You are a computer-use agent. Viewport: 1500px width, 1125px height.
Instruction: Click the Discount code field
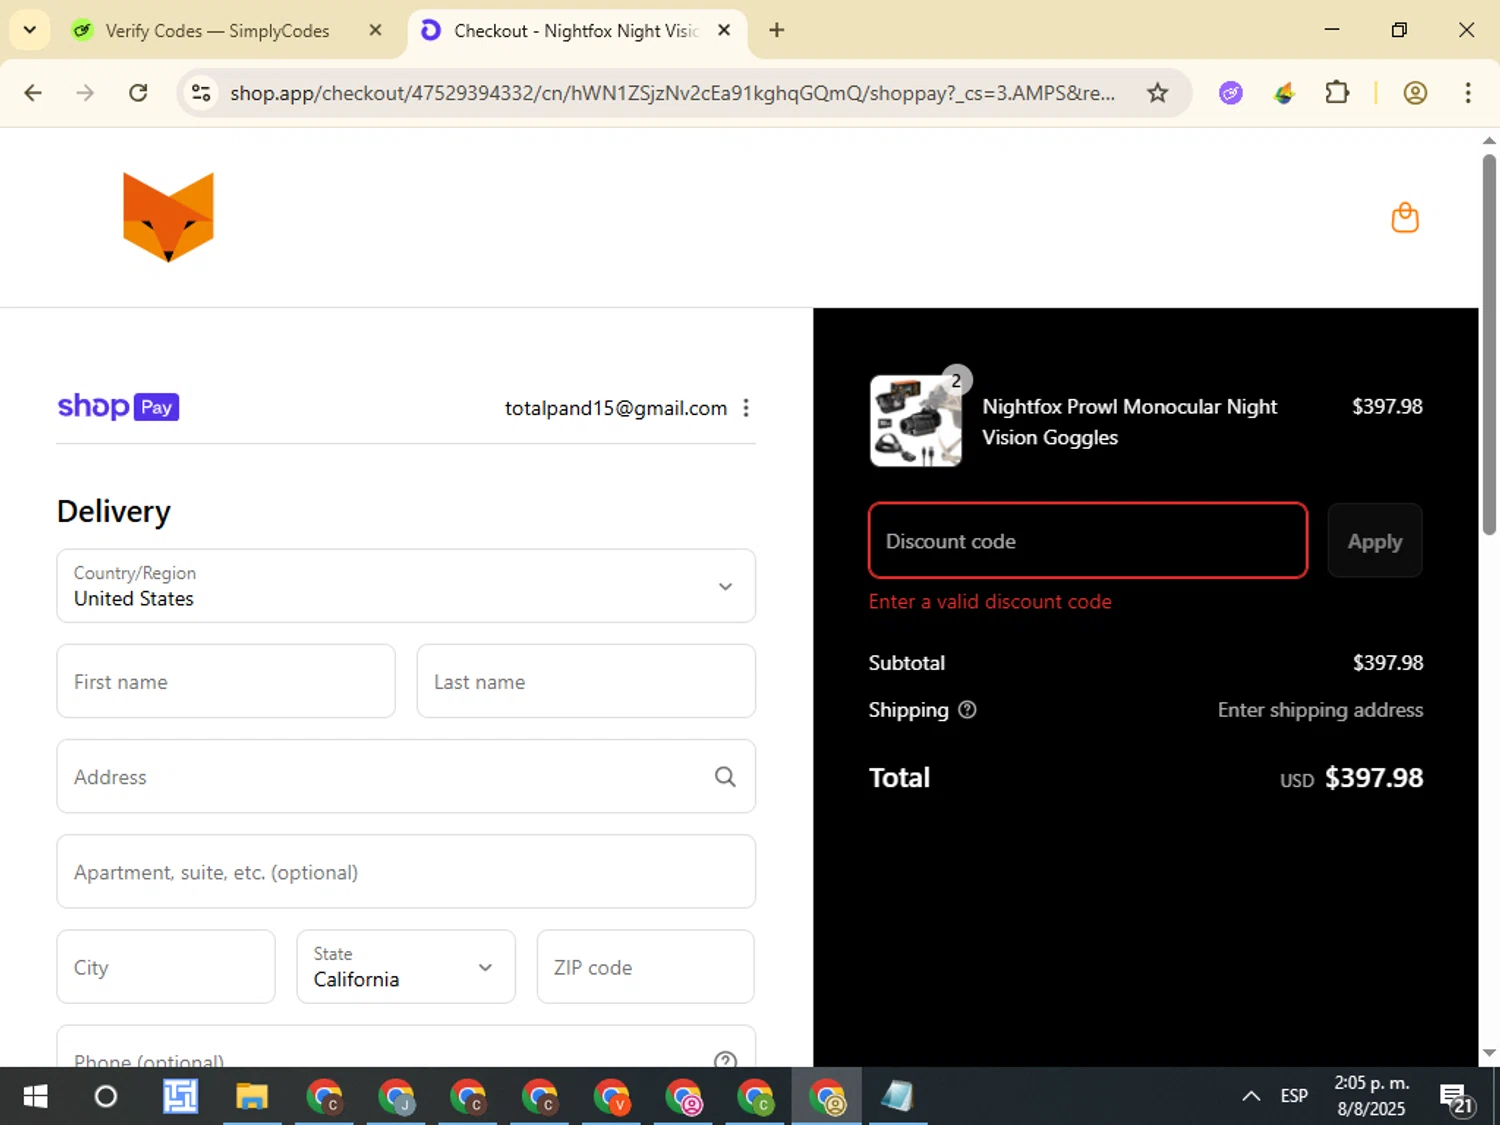[x=1088, y=541]
